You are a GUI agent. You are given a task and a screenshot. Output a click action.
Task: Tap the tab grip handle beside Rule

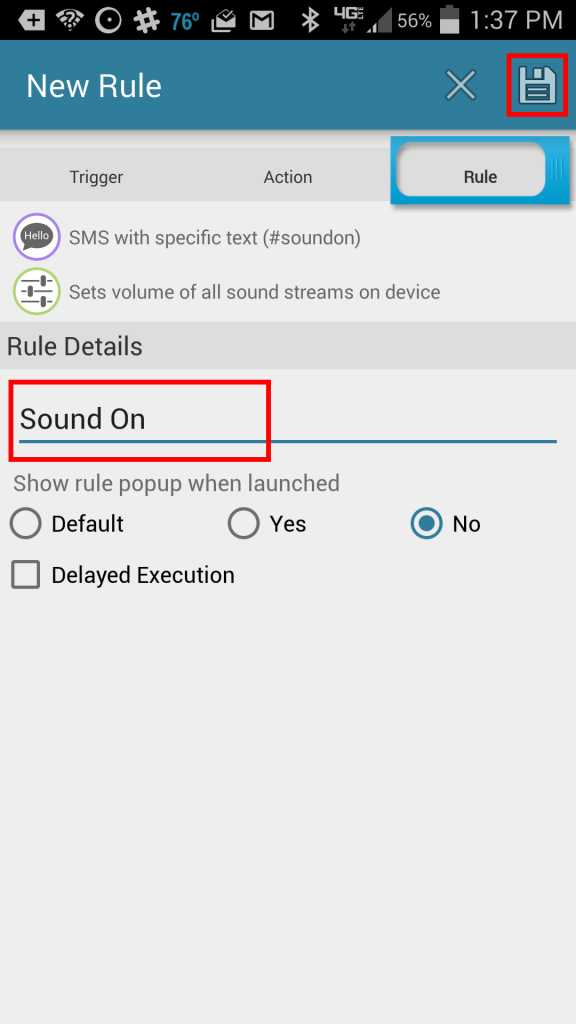click(557, 169)
